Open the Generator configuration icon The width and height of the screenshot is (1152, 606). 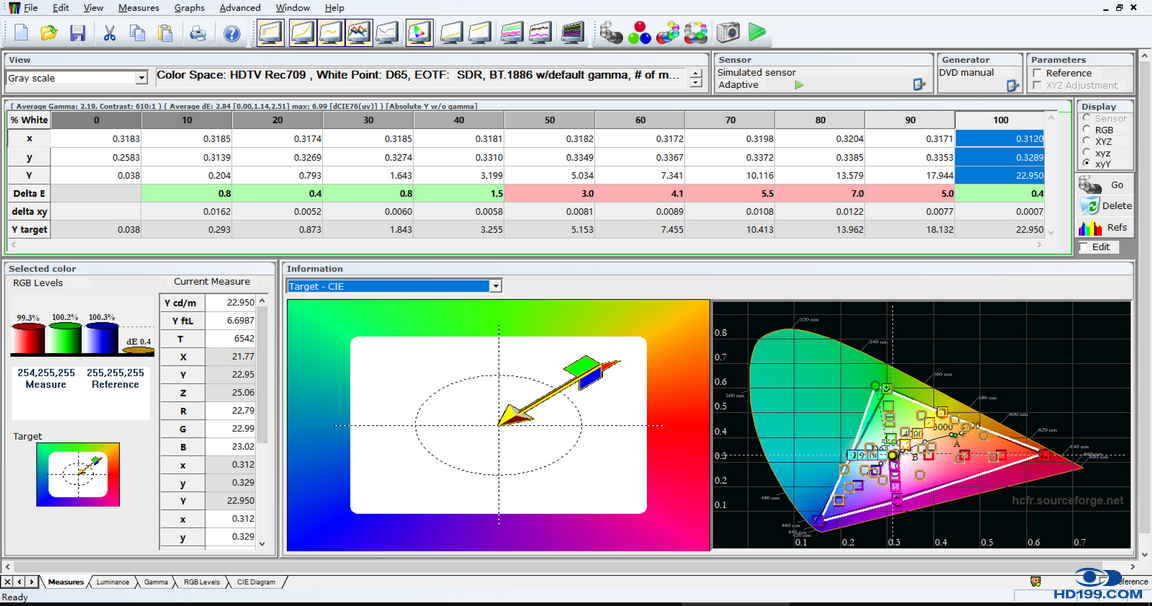[x=1012, y=85]
